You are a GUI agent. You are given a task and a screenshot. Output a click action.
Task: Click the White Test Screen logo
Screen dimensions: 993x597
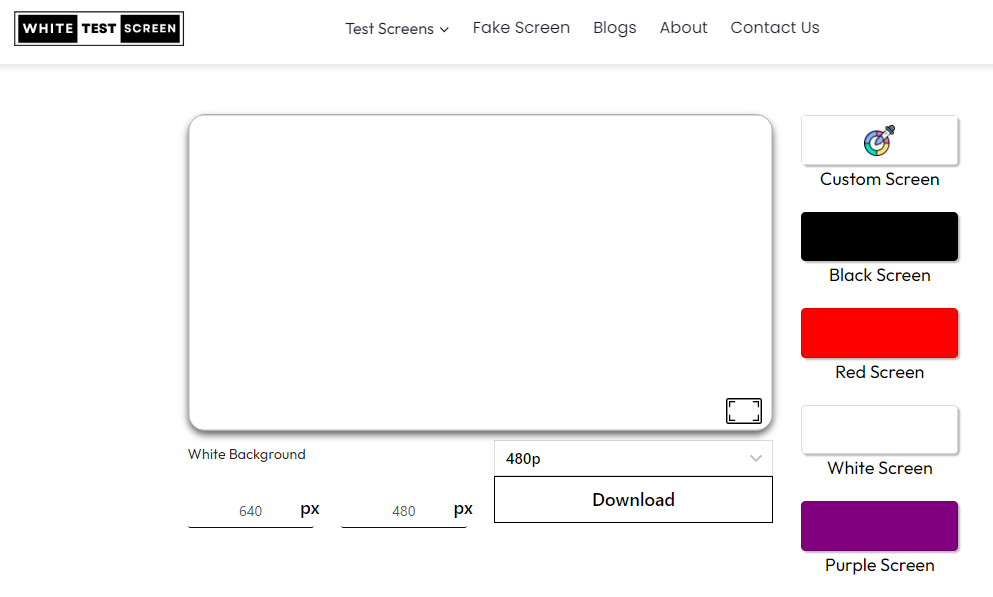coord(98,29)
